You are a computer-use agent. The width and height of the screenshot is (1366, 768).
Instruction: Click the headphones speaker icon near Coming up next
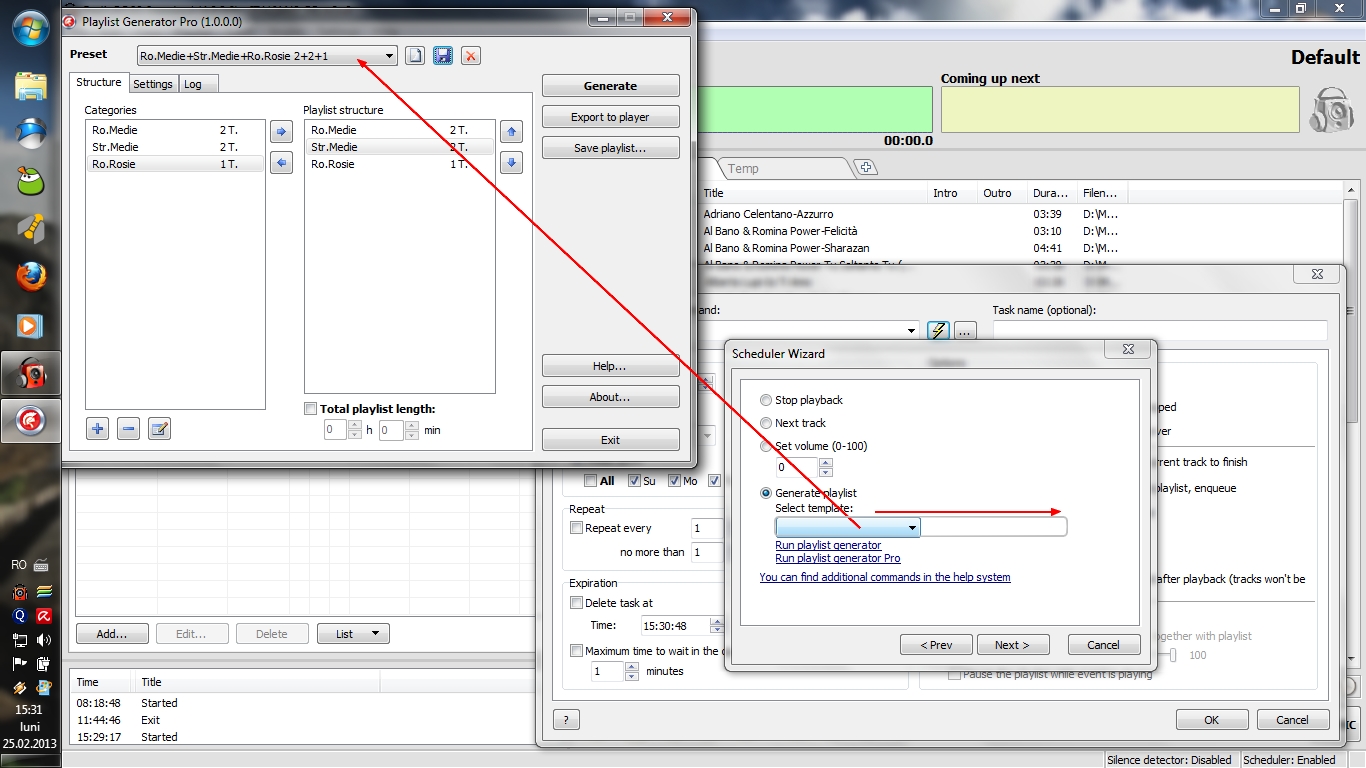(1332, 108)
